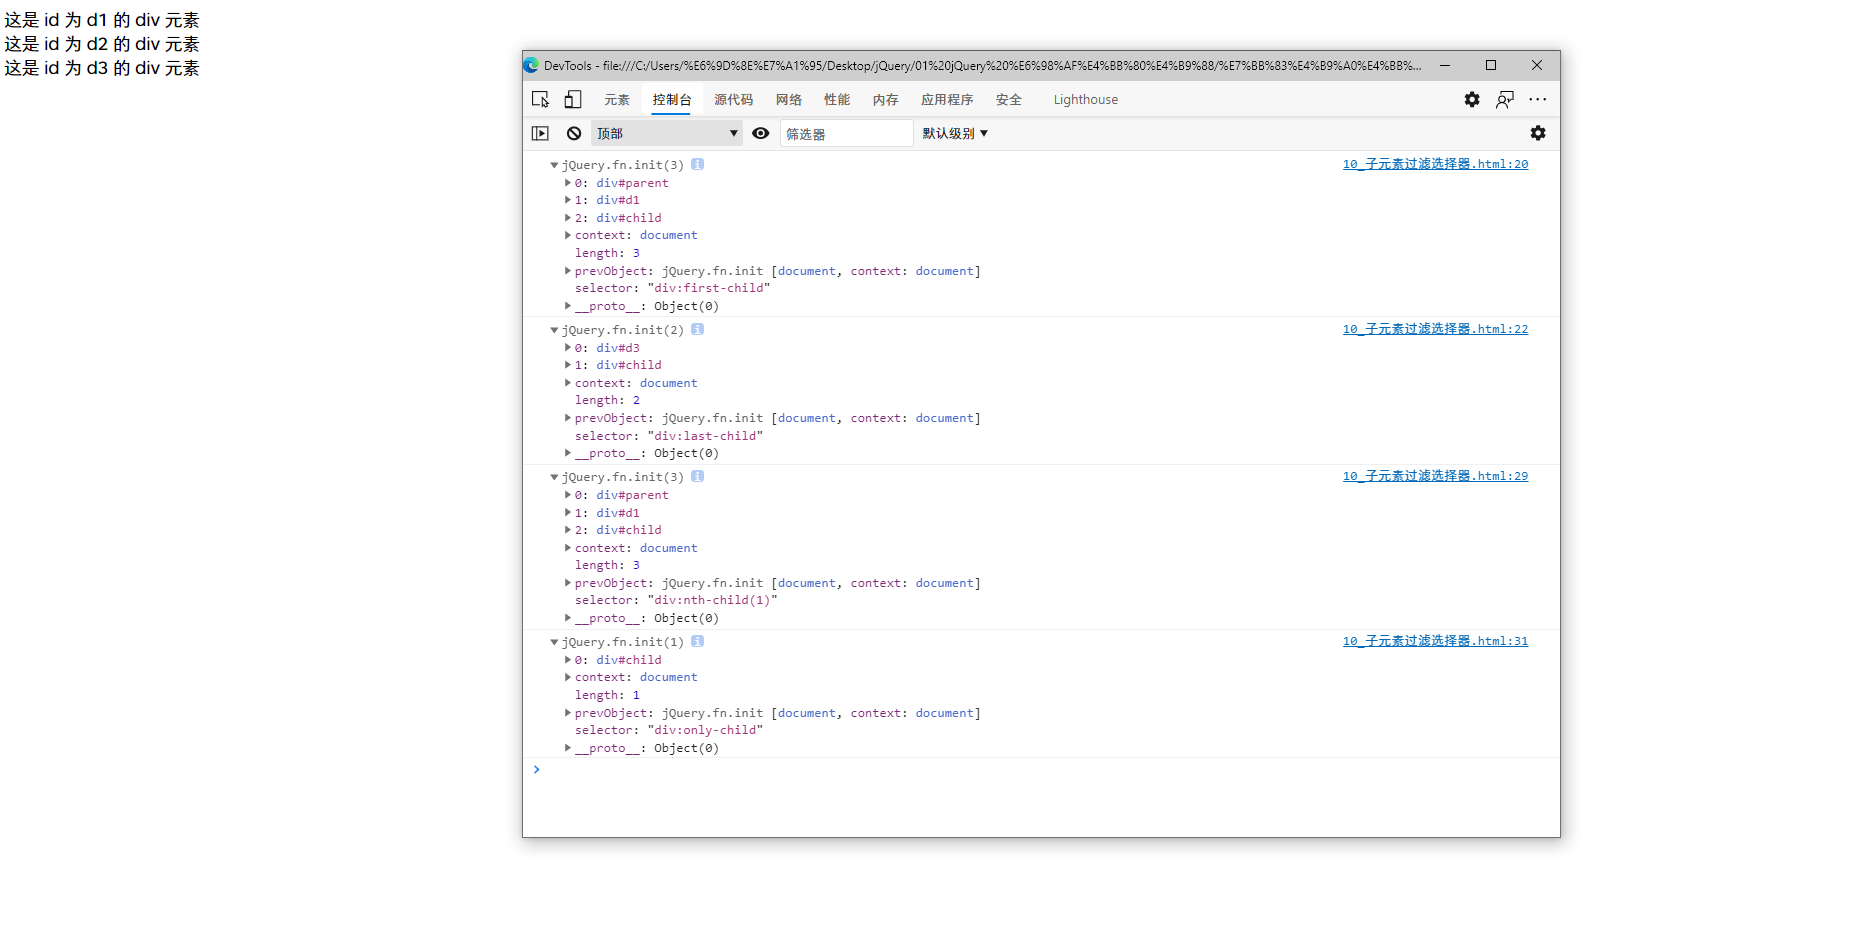Open source link html:22
Screen dimensions: 1874x927
click(x=1435, y=329)
